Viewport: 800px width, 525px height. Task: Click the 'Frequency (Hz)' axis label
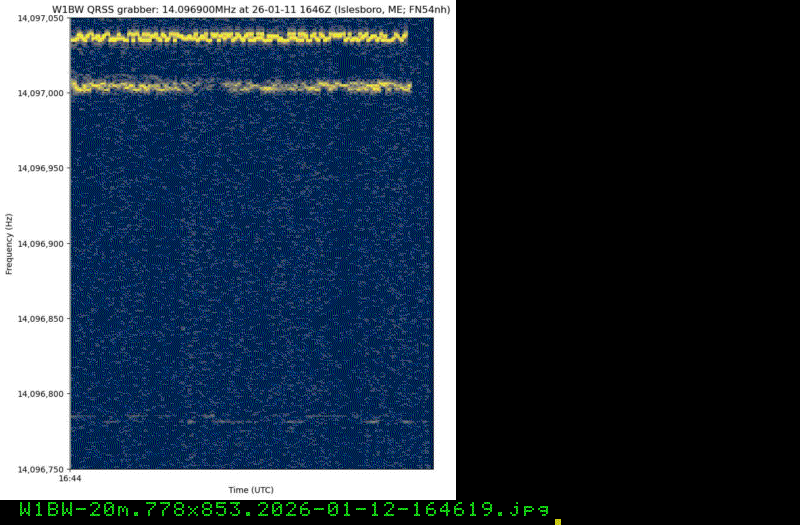9,244
